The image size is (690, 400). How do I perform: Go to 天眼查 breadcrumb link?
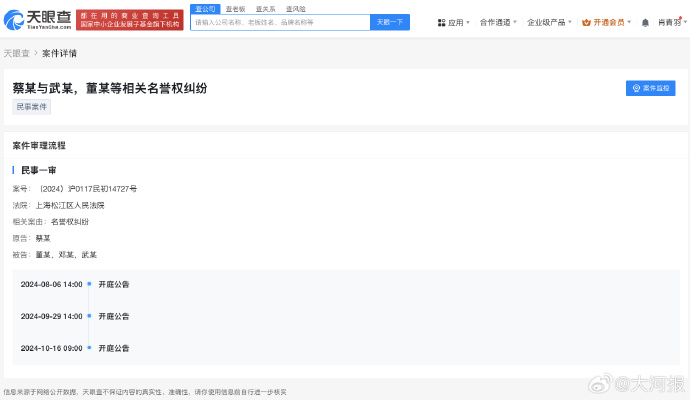pos(16,53)
